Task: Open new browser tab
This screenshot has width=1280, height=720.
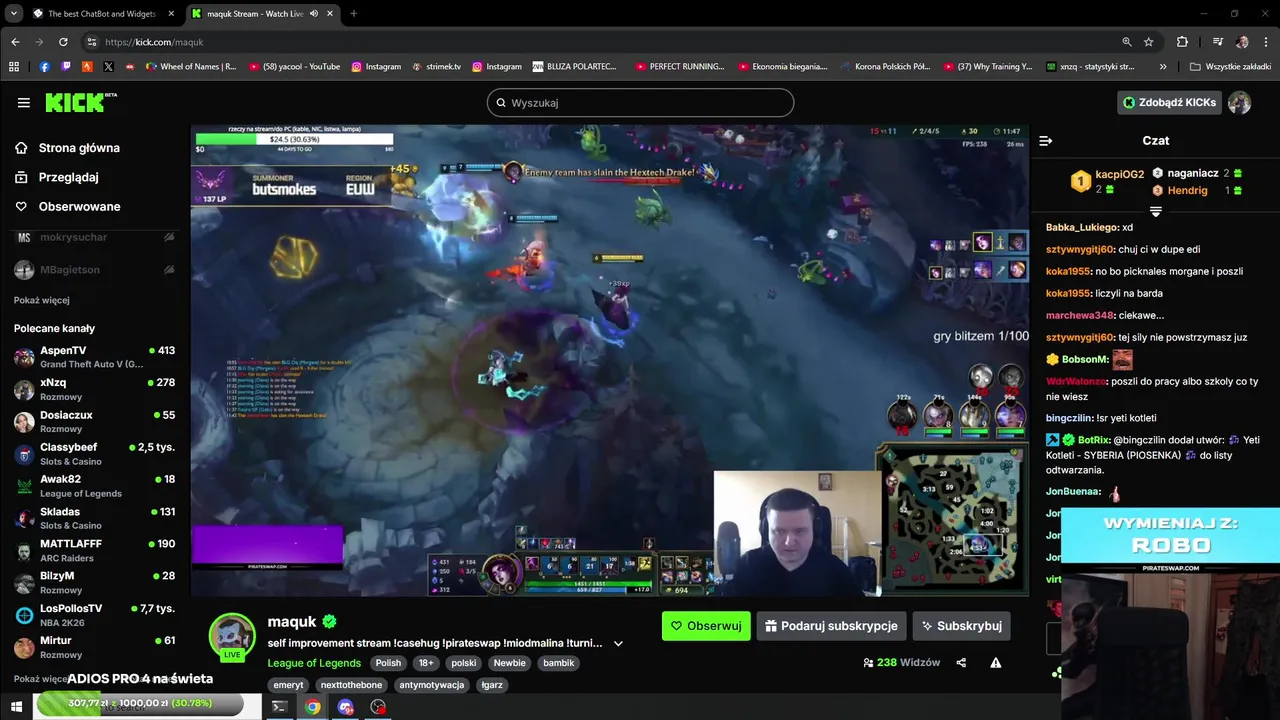Action: [x=353, y=14]
